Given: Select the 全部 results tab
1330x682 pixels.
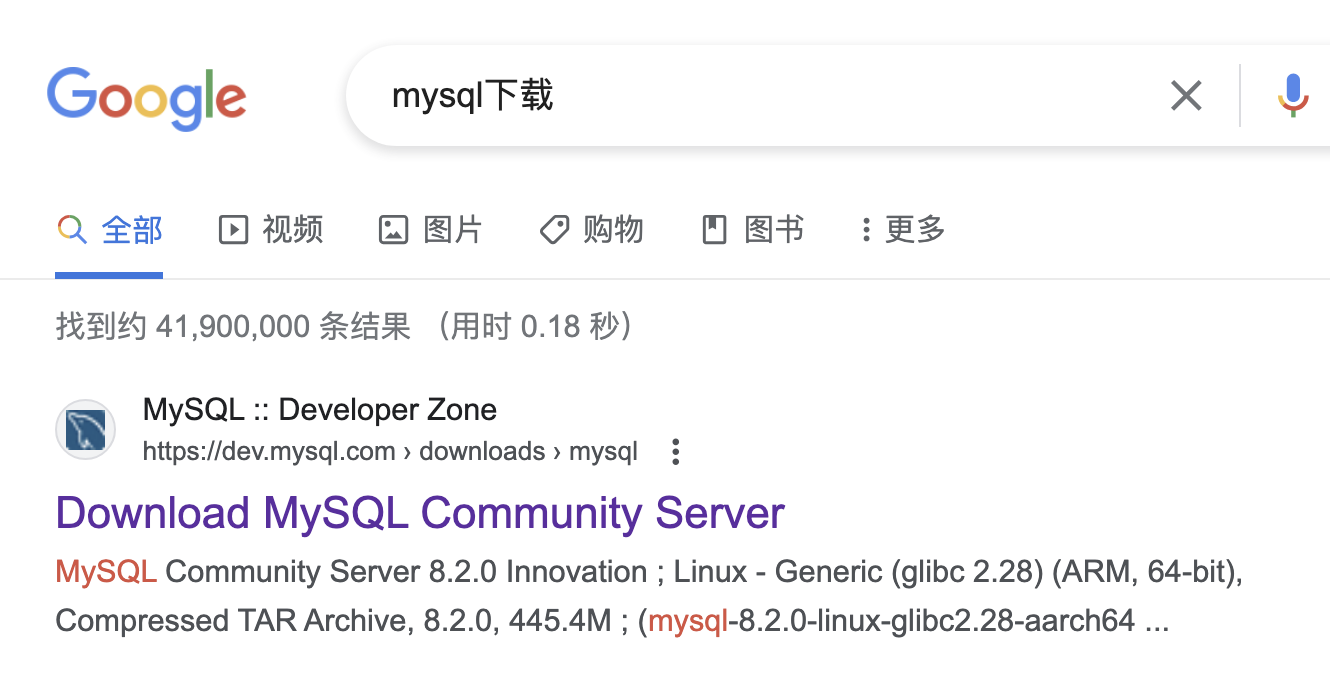Looking at the screenshot, I should coord(131,230).
